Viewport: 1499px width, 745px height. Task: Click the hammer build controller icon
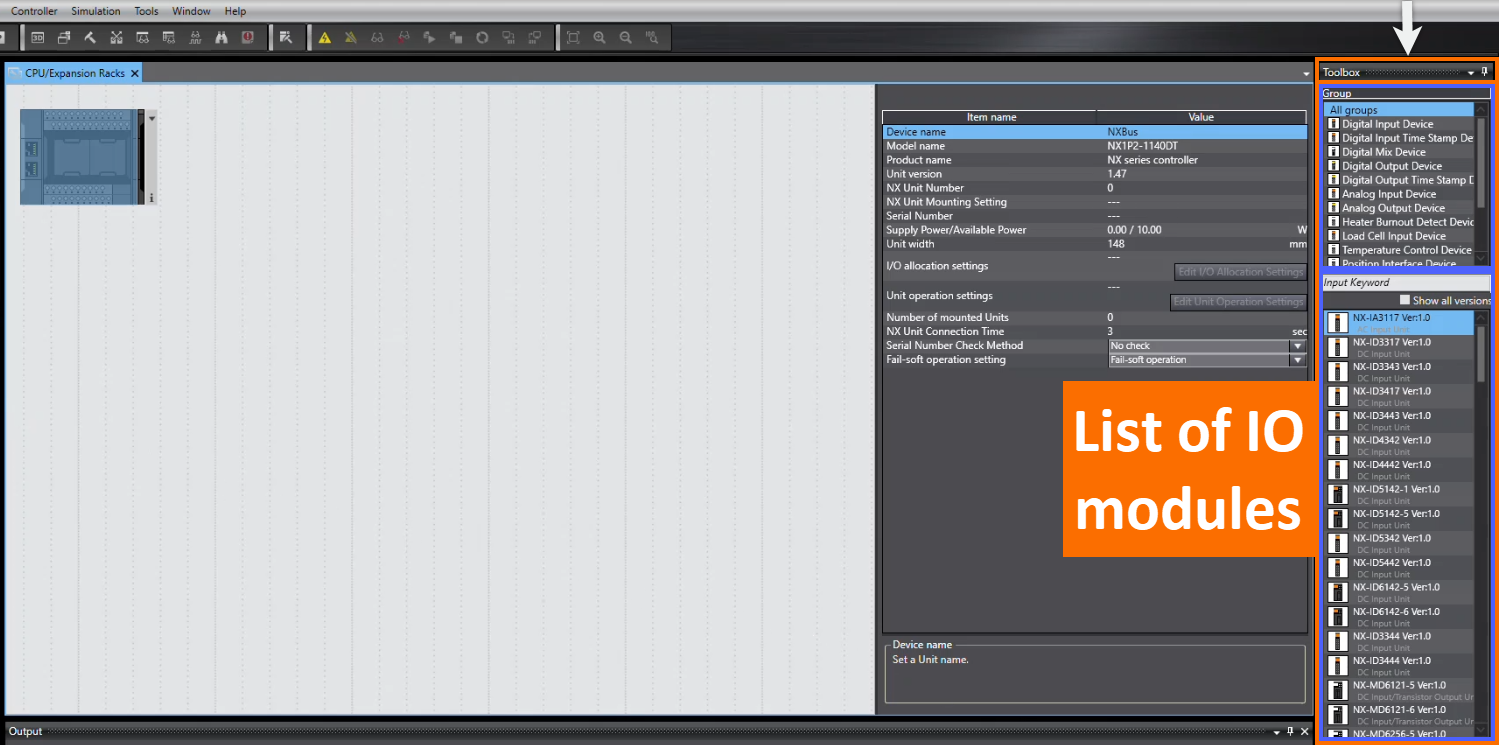click(x=90, y=37)
